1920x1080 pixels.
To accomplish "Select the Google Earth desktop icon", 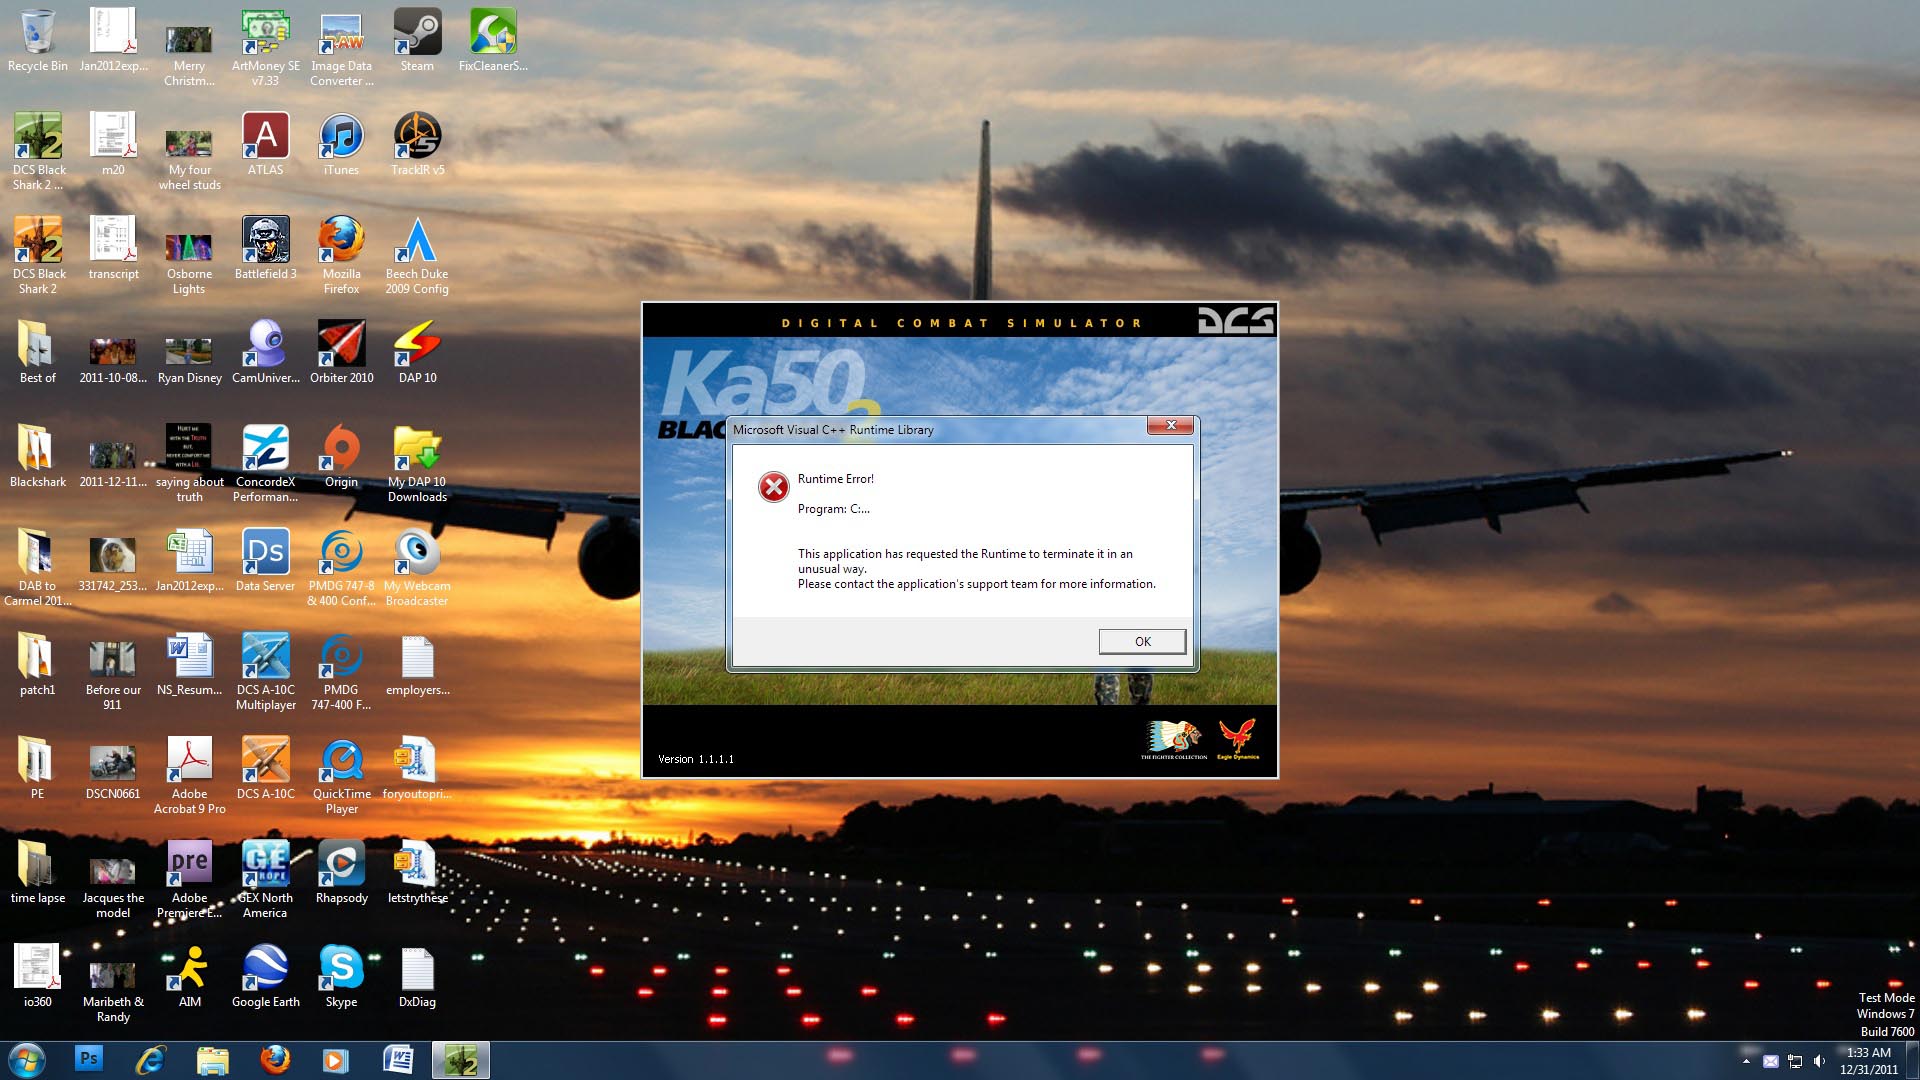I will pos(265,976).
